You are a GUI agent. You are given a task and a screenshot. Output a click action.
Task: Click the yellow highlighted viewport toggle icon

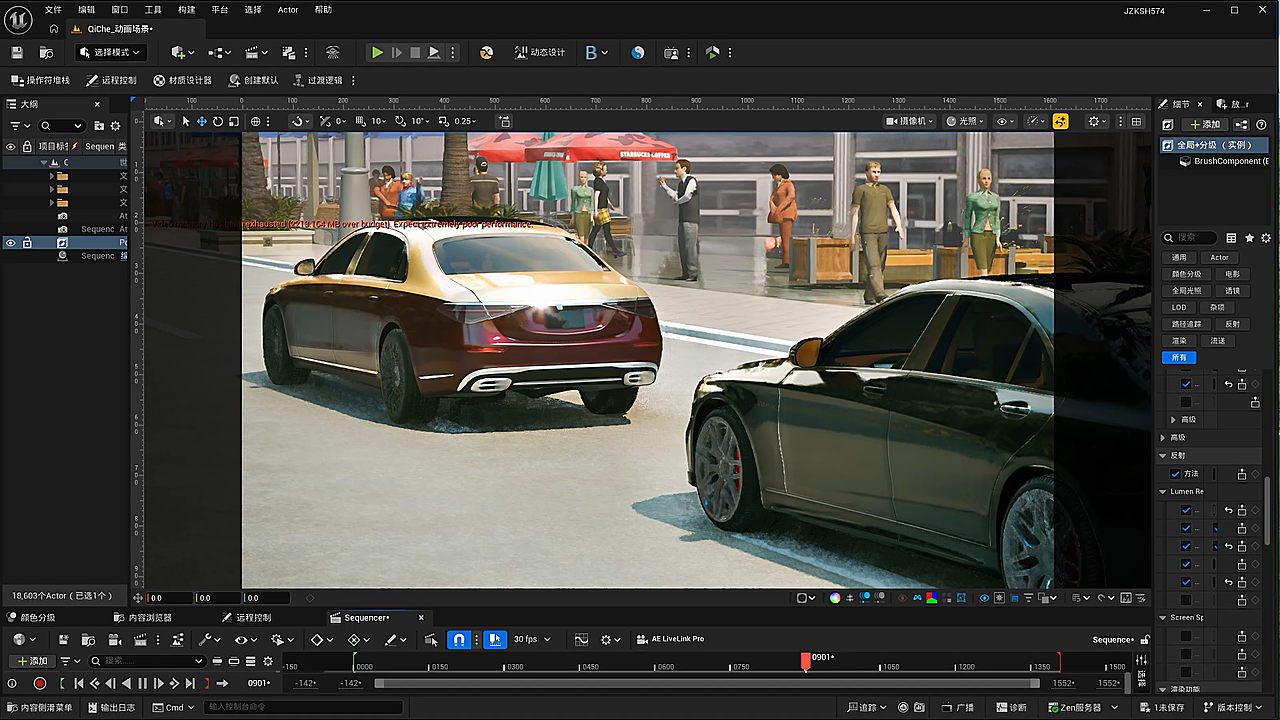click(1060, 121)
